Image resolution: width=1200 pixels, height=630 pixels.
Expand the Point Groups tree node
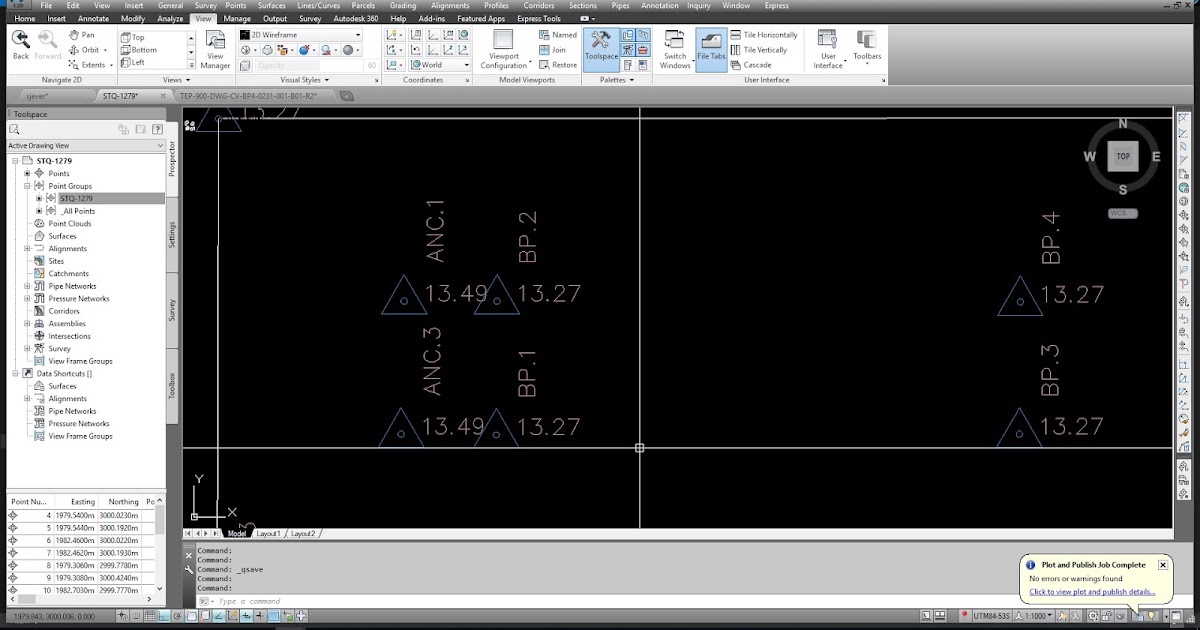coord(25,185)
